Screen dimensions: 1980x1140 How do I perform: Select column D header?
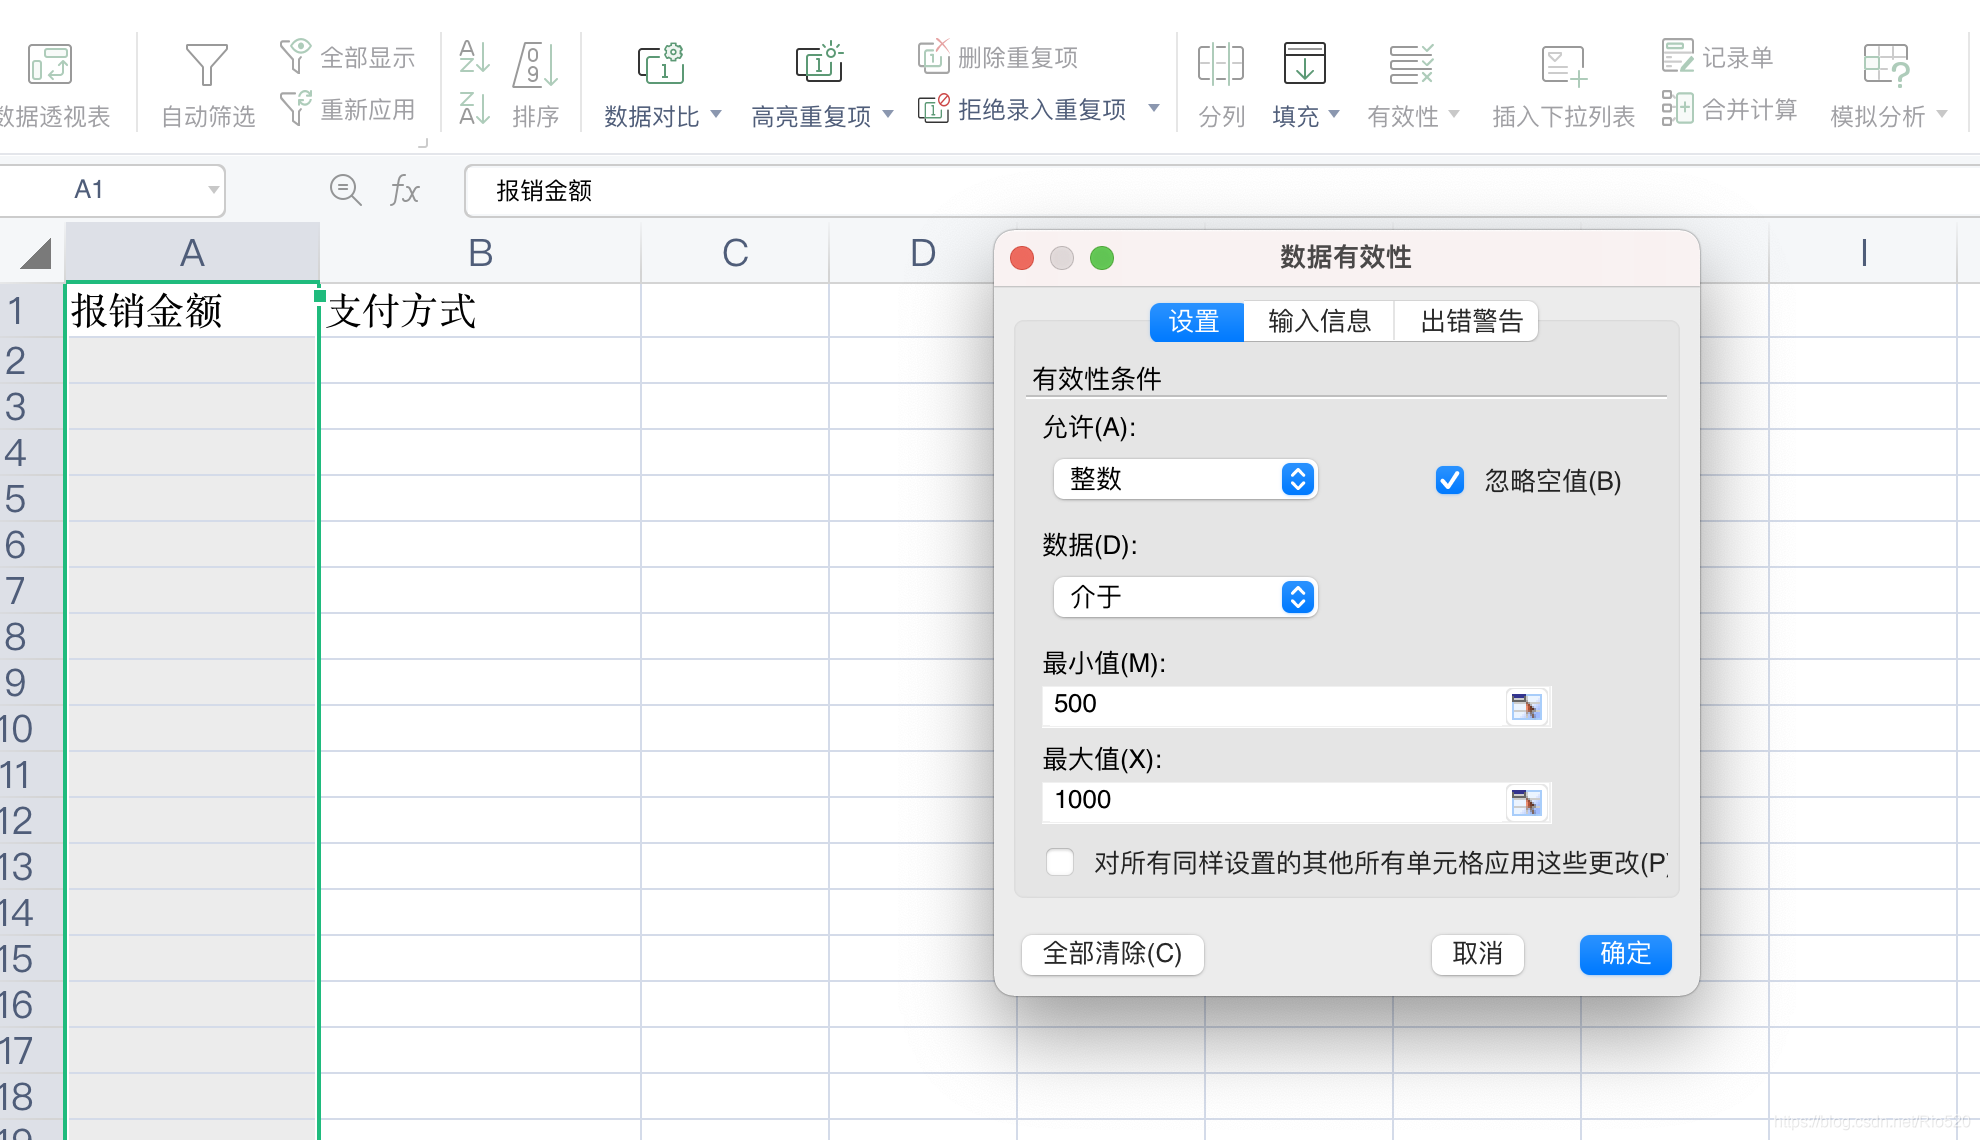[x=923, y=254]
